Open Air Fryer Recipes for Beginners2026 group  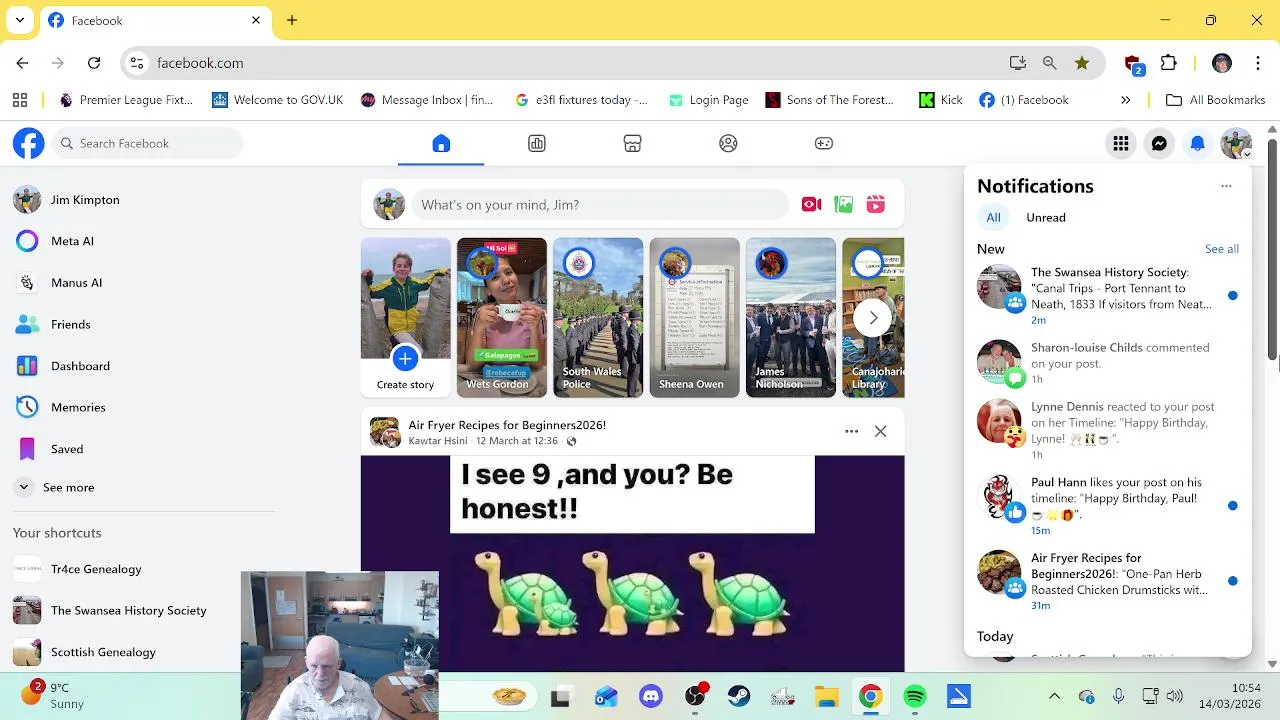point(507,425)
